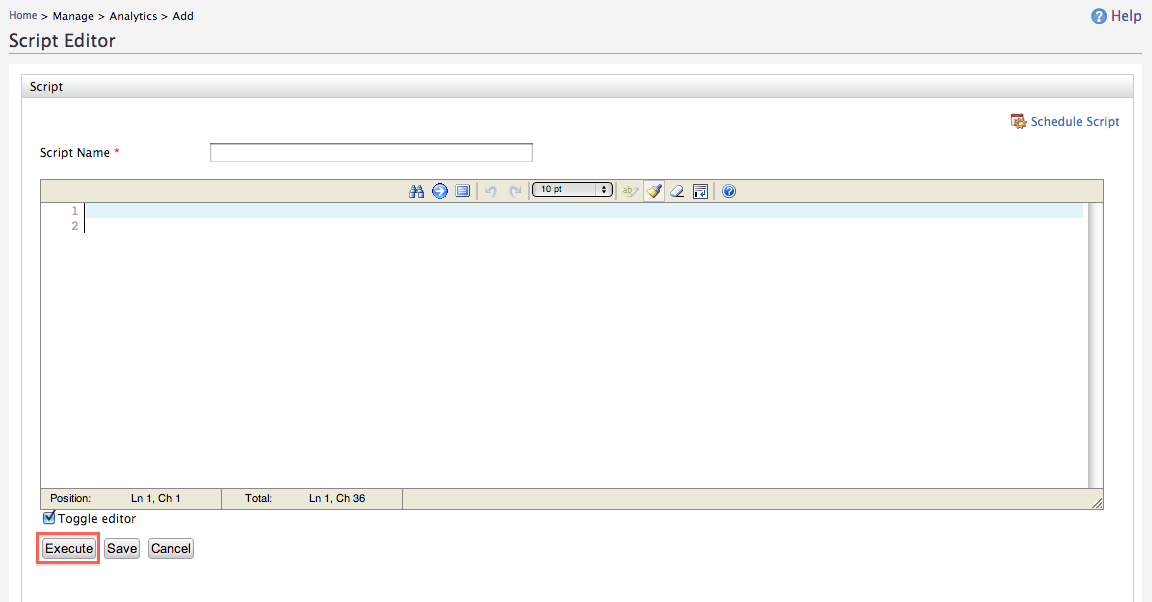The image size is (1152, 602).
Task: Toggle syntax highlight brush icon
Action: pos(654,191)
